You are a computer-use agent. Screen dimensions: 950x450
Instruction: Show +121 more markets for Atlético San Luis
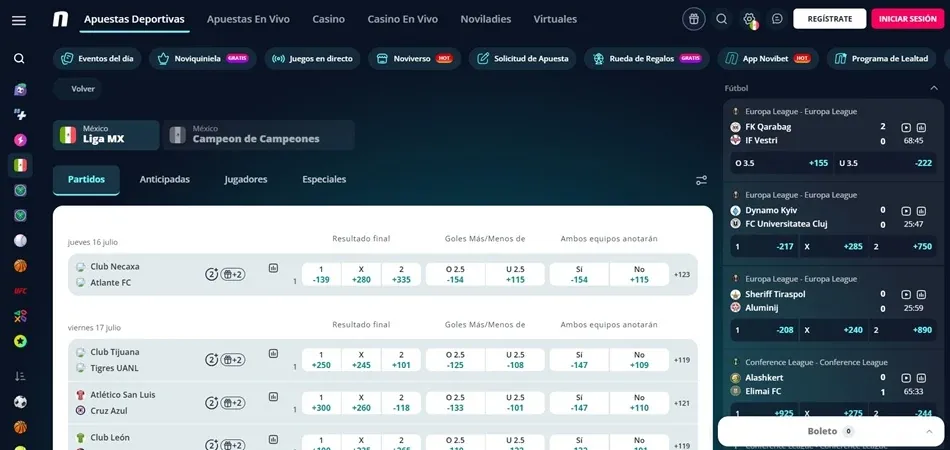click(682, 403)
